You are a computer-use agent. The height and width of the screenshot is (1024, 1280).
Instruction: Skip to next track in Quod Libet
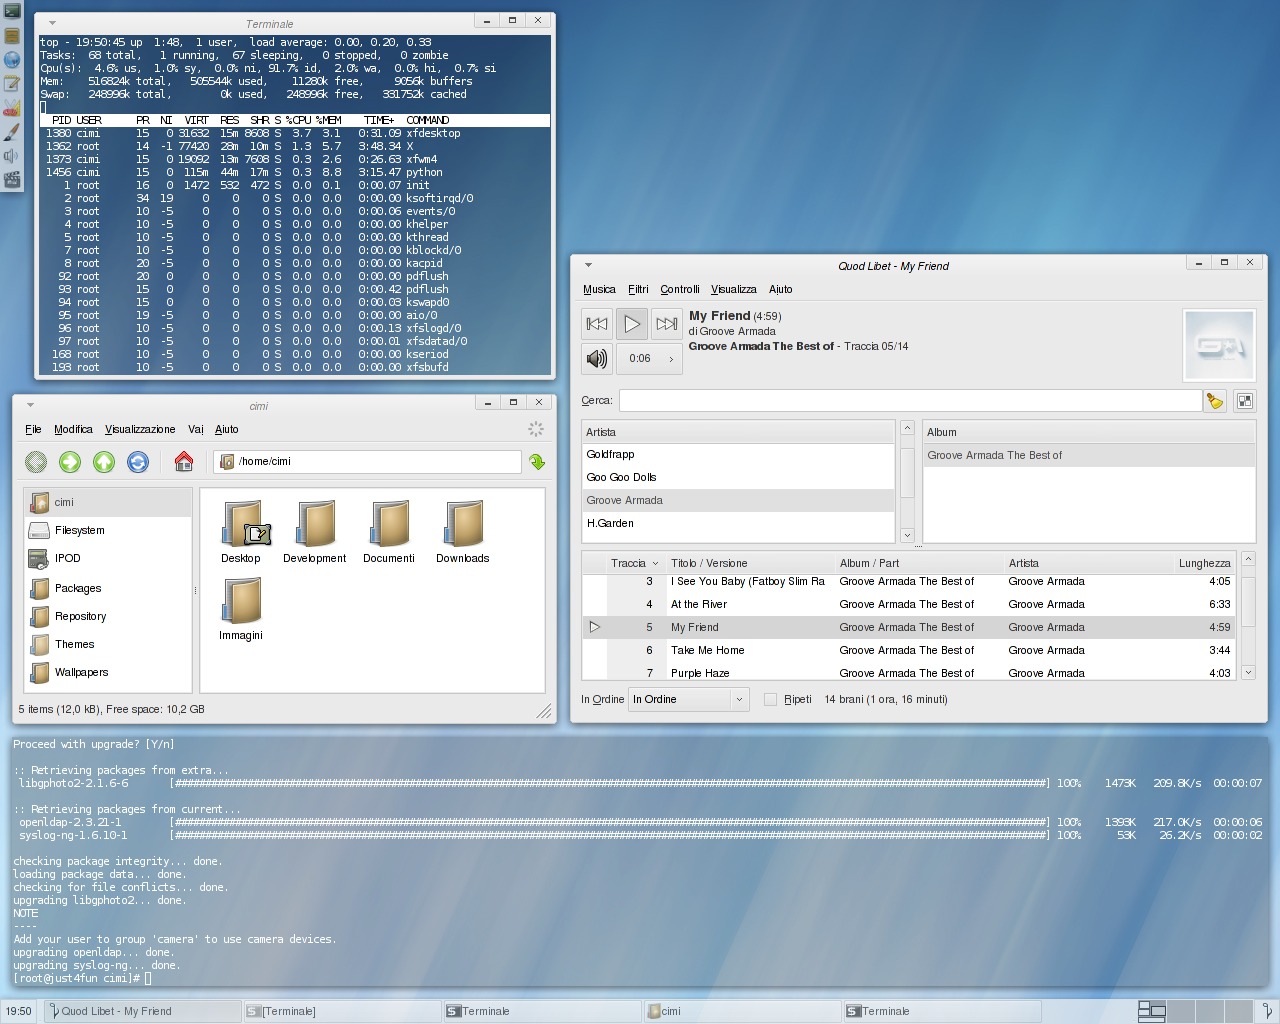coord(666,324)
